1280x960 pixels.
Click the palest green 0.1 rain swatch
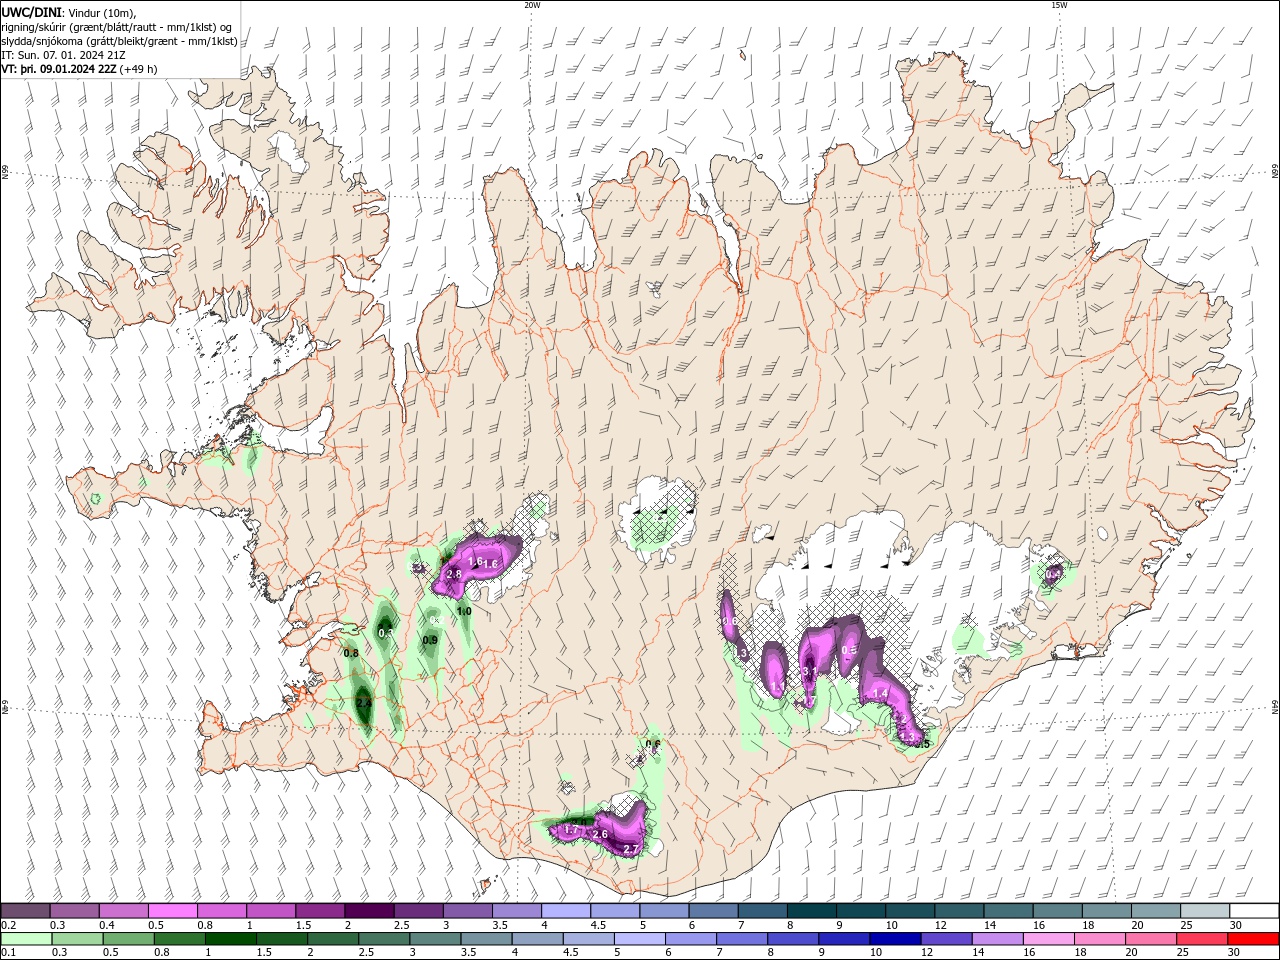25,939
